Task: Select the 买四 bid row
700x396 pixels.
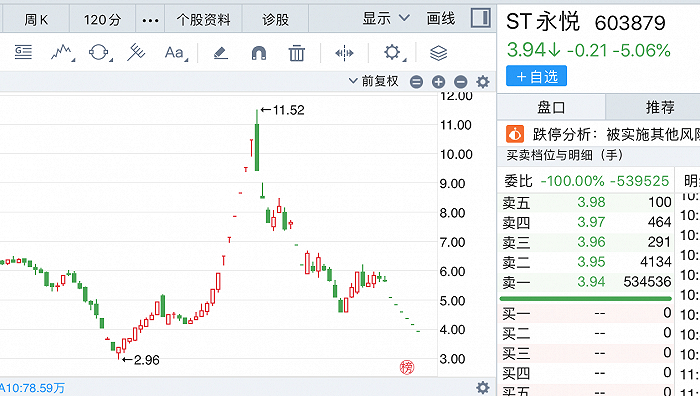Action: (586, 373)
